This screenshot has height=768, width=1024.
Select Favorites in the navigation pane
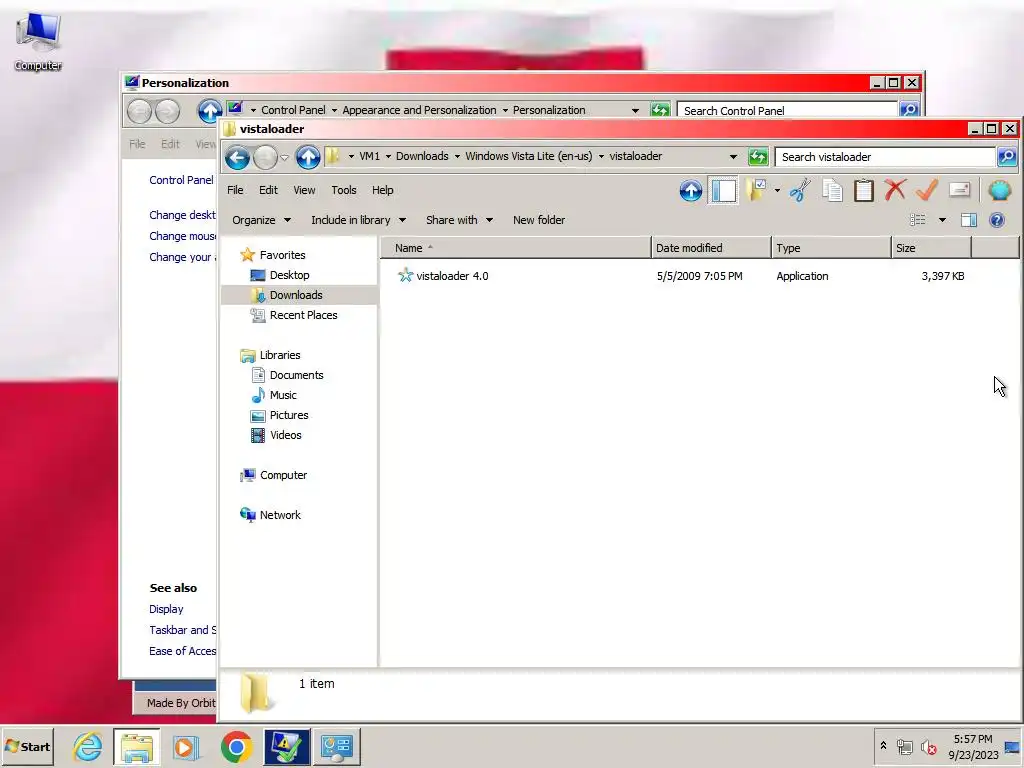click(x=273, y=255)
